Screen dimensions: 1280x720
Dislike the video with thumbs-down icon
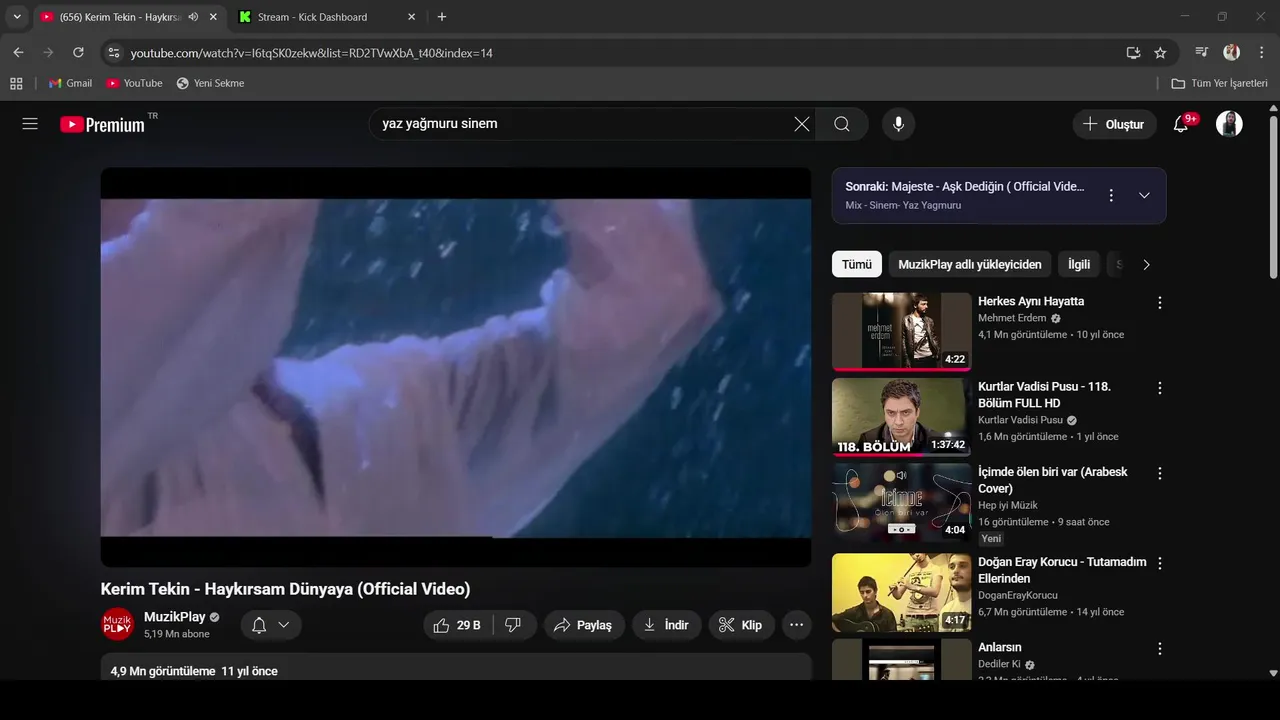pyautogui.click(x=514, y=625)
